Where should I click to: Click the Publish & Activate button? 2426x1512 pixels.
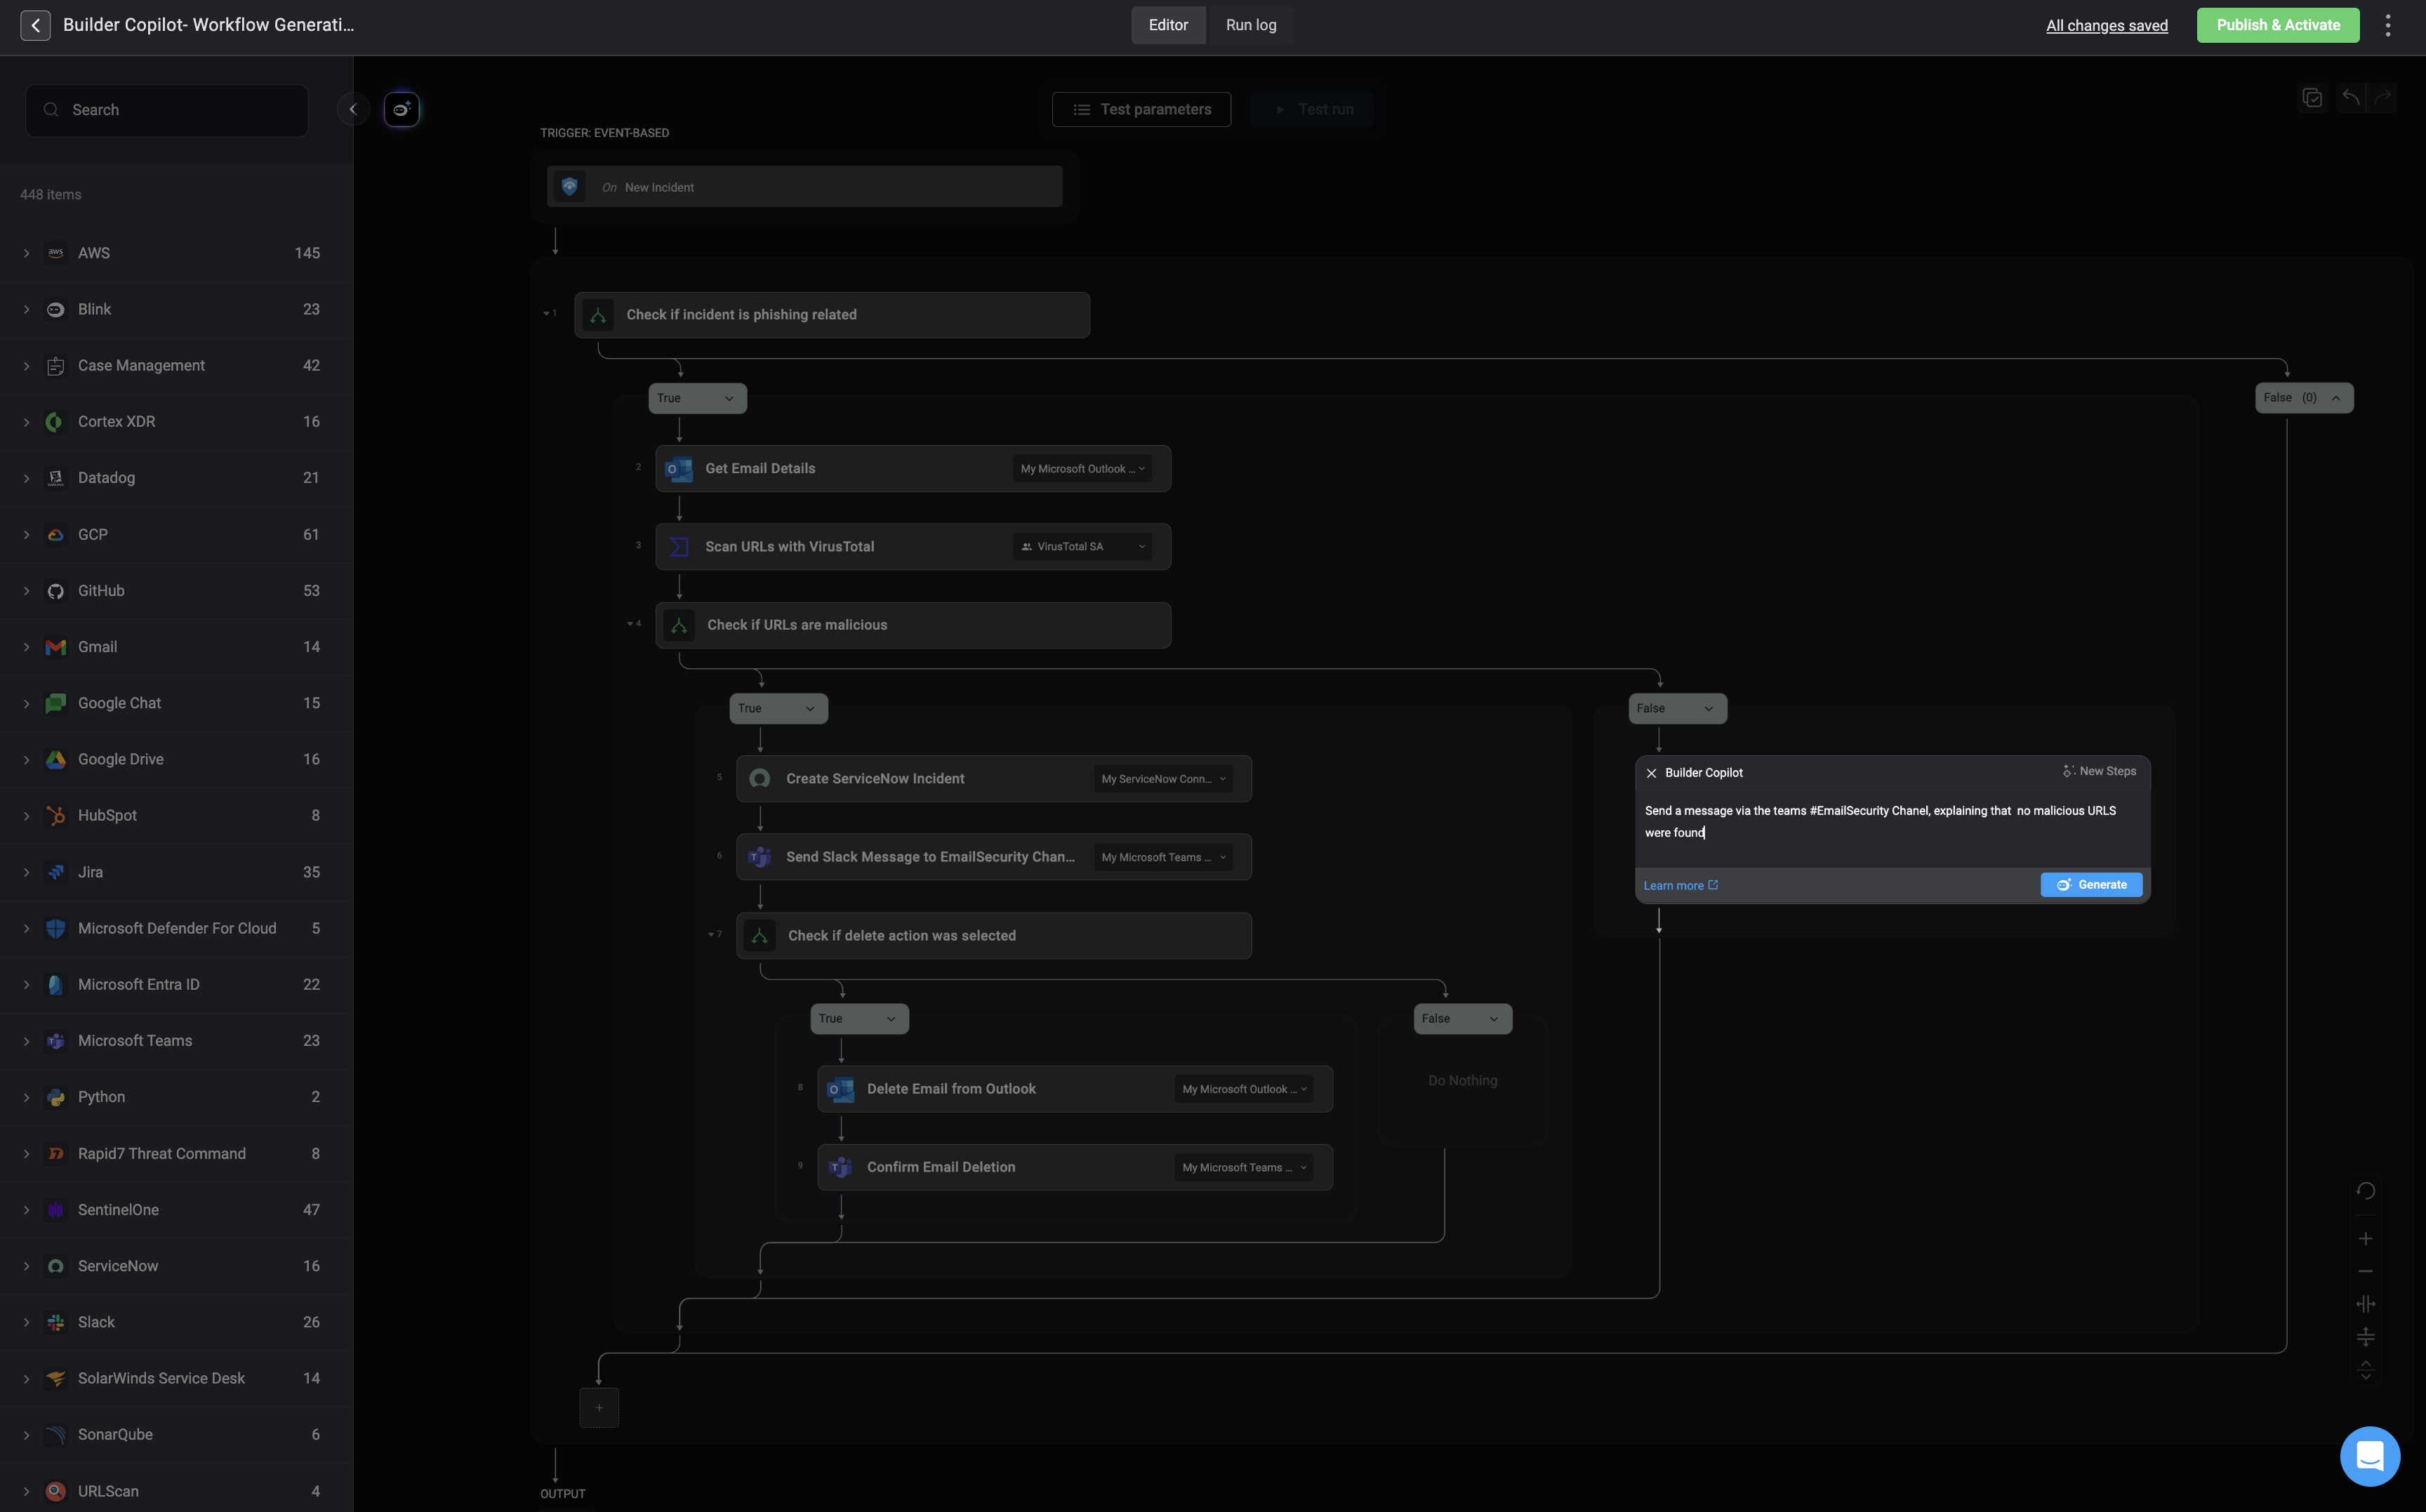pos(2277,25)
